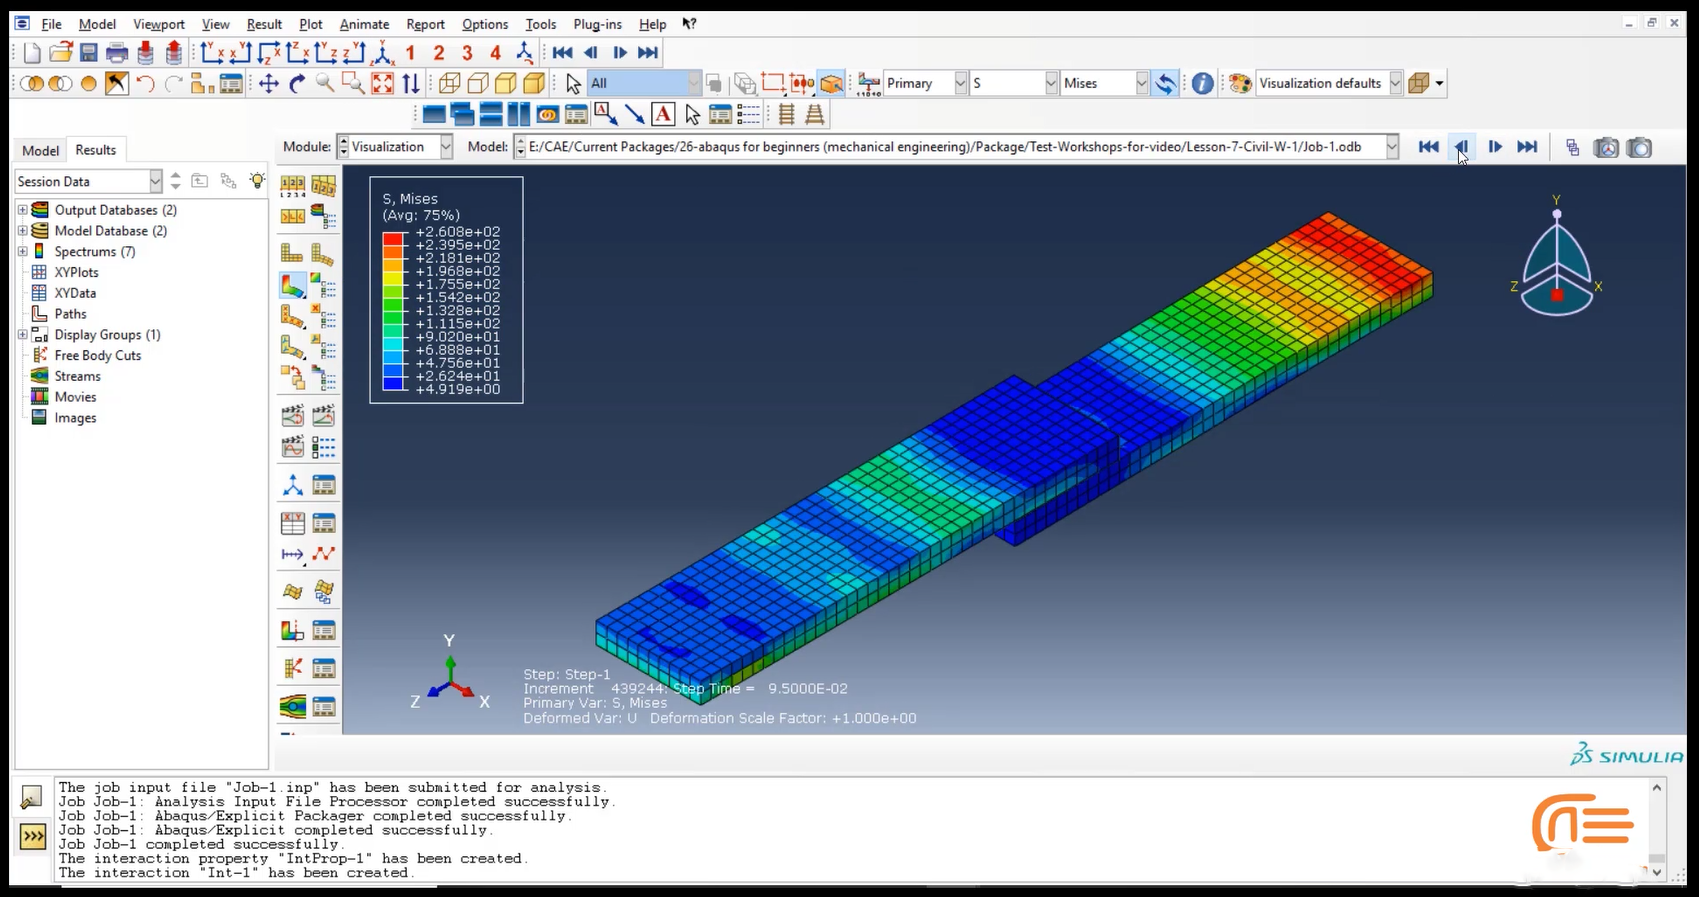The image size is (1699, 897).
Task: Click Create XY Data icon
Action: (x=292, y=523)
